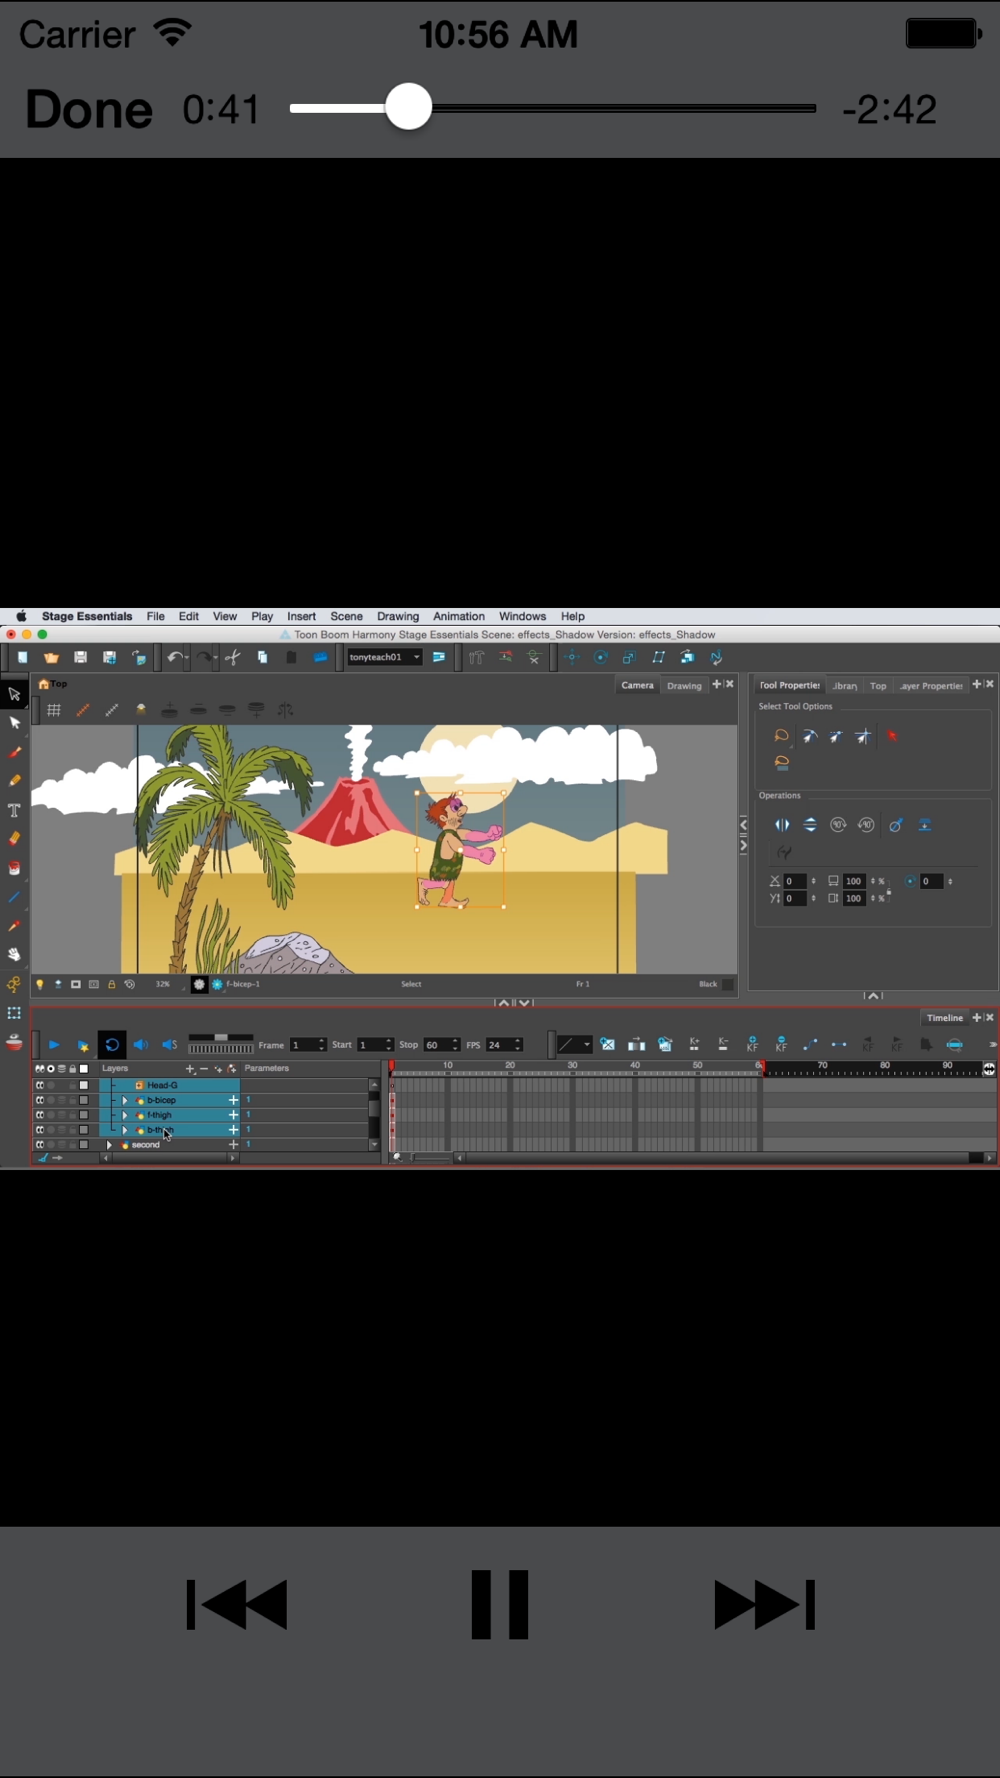Click the Stop frame 60 field
The height and width of the screenshot is (1778, 1000).
[x=436, y=1045]
